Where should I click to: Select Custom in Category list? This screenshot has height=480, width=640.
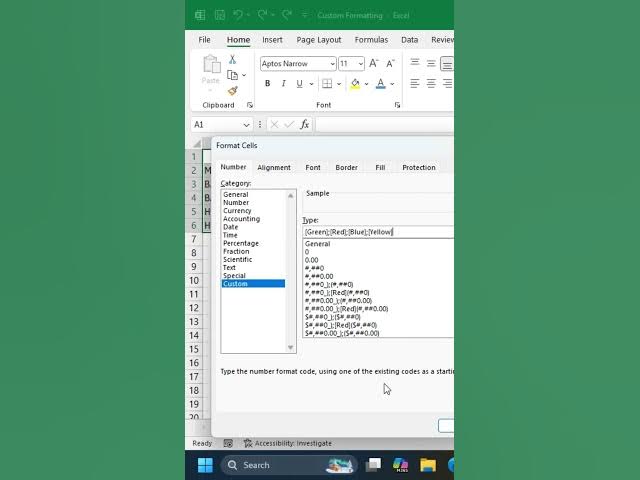click(x=253, y=284)
